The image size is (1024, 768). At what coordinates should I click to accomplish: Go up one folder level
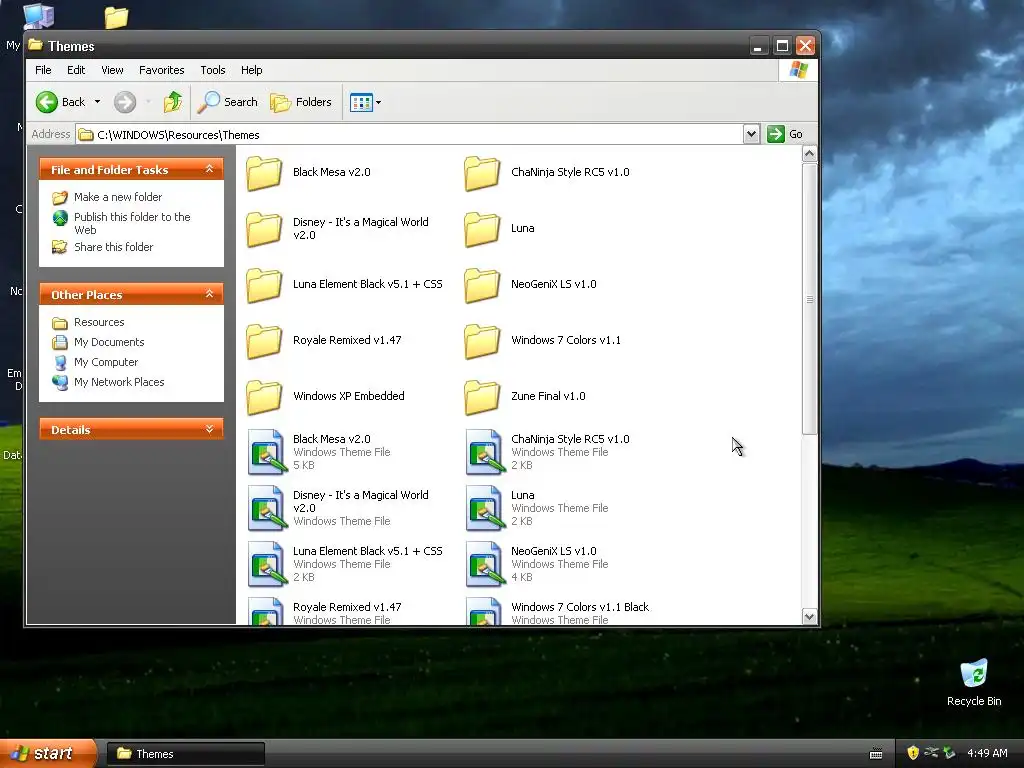coord(173,102)
